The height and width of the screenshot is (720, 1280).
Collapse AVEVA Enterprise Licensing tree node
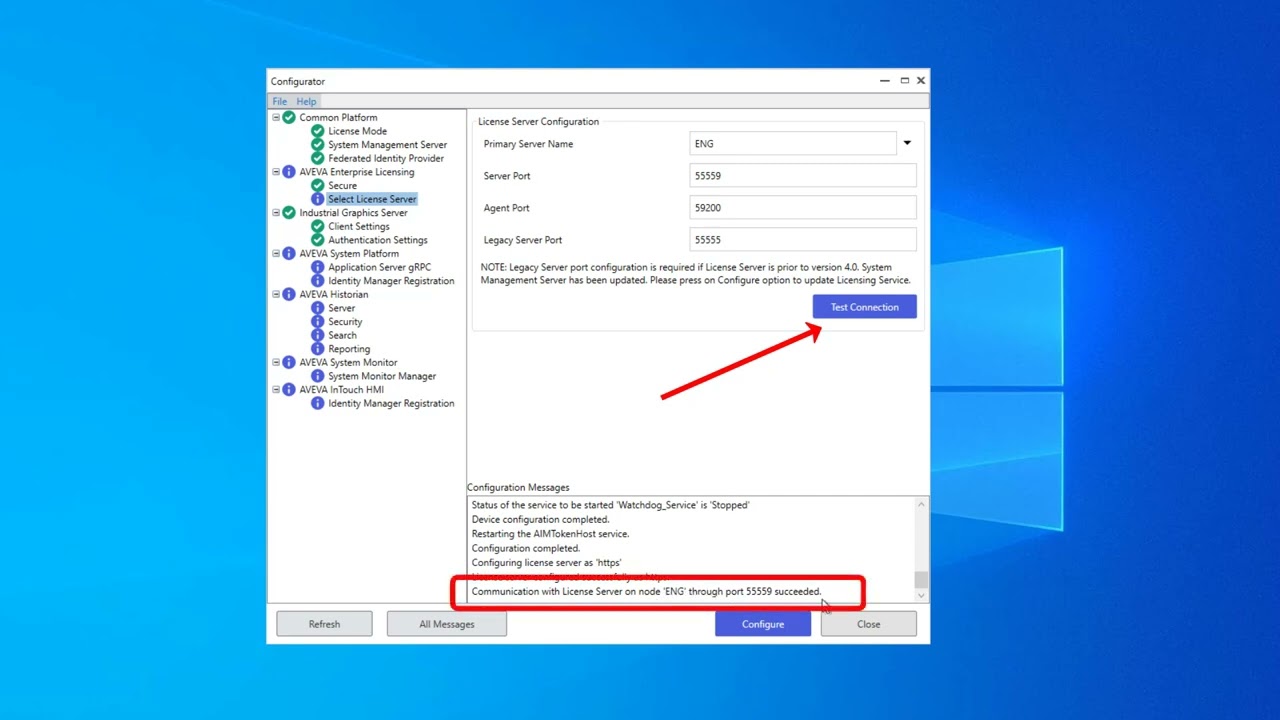click(x=276, y=172)
